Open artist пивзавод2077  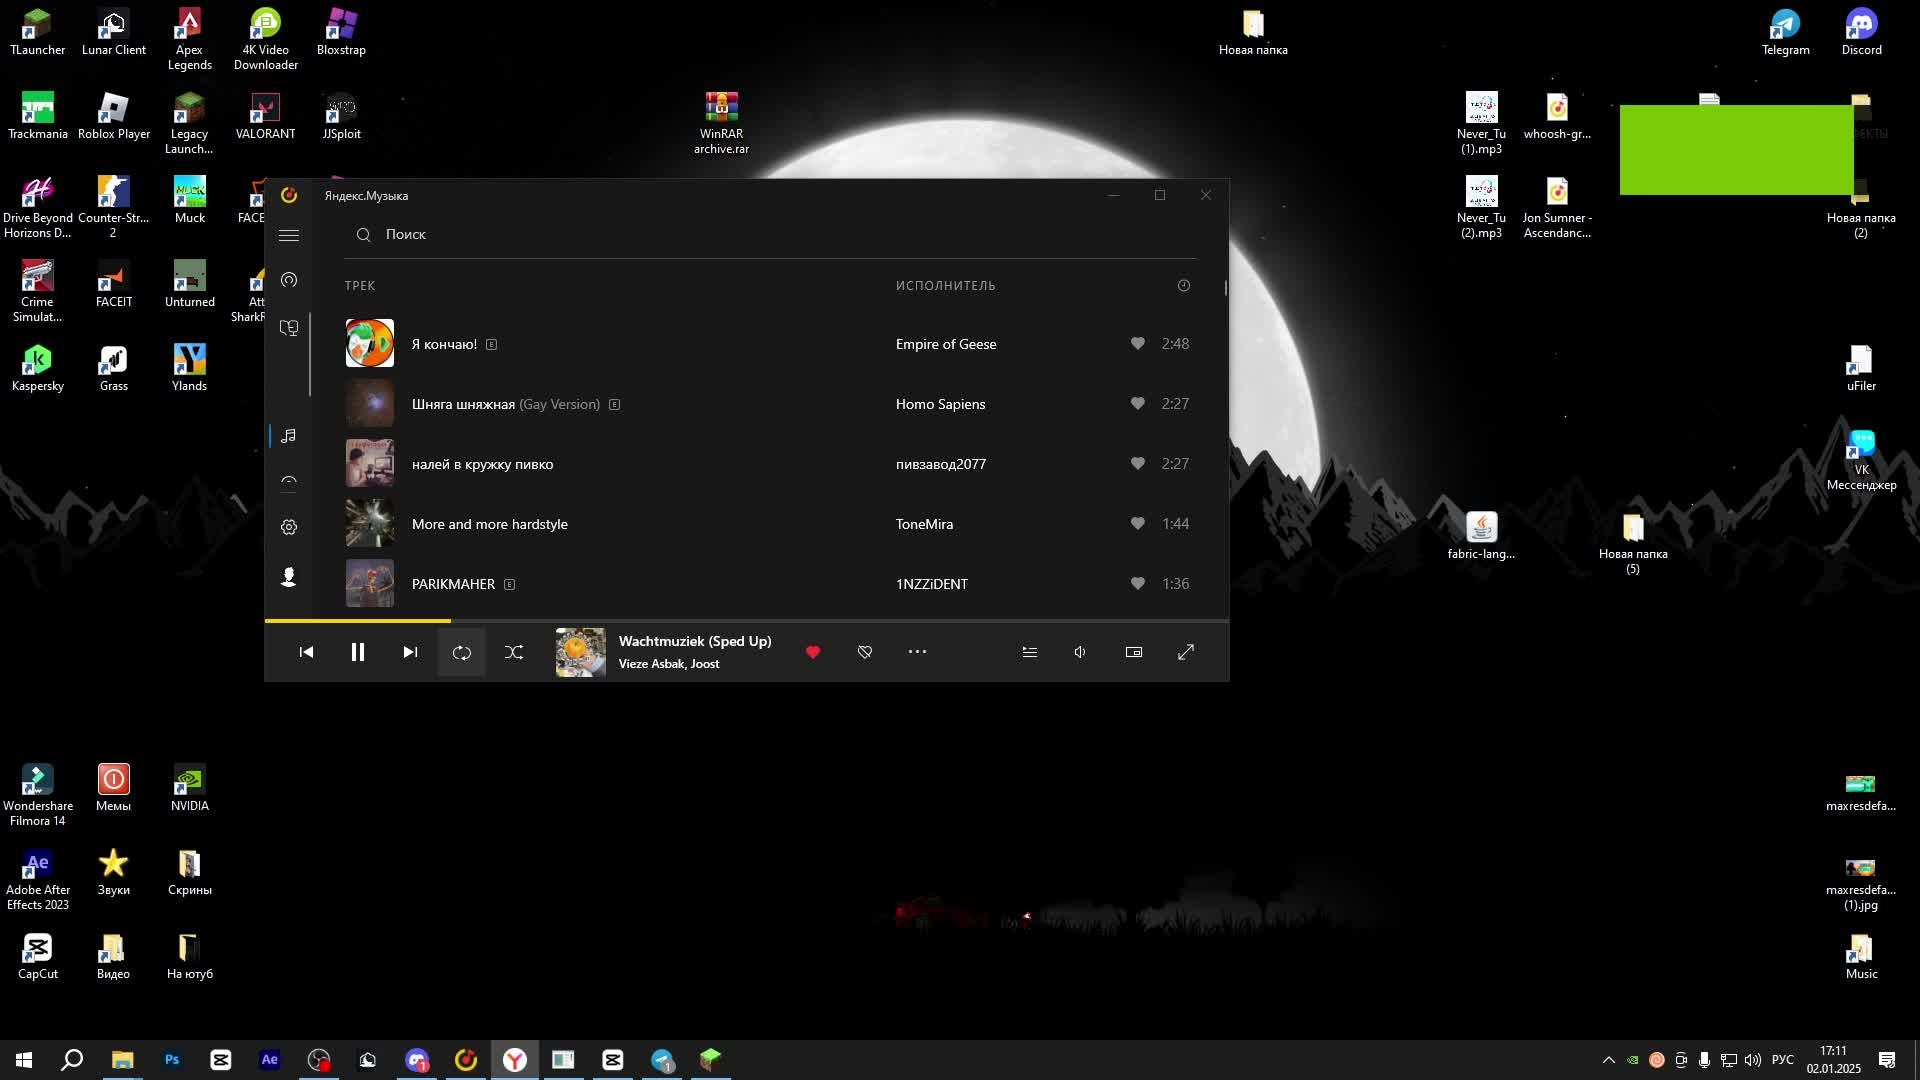pyautogui.click(x=941, y=464)
